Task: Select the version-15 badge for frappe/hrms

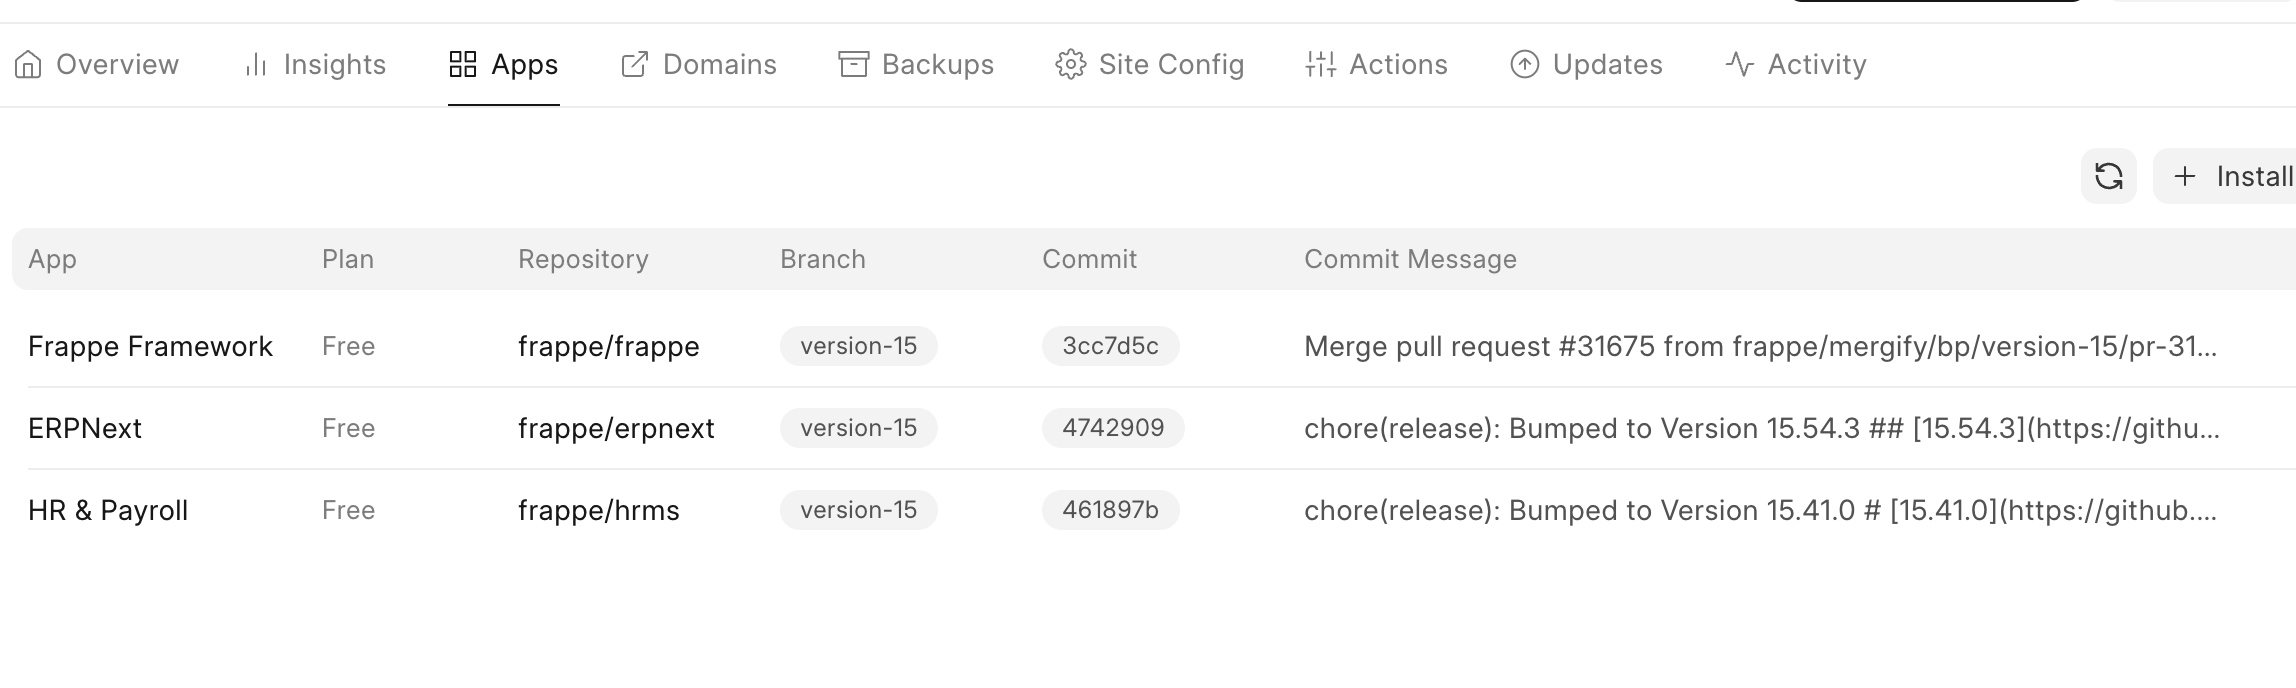Action: coord(858,510)
